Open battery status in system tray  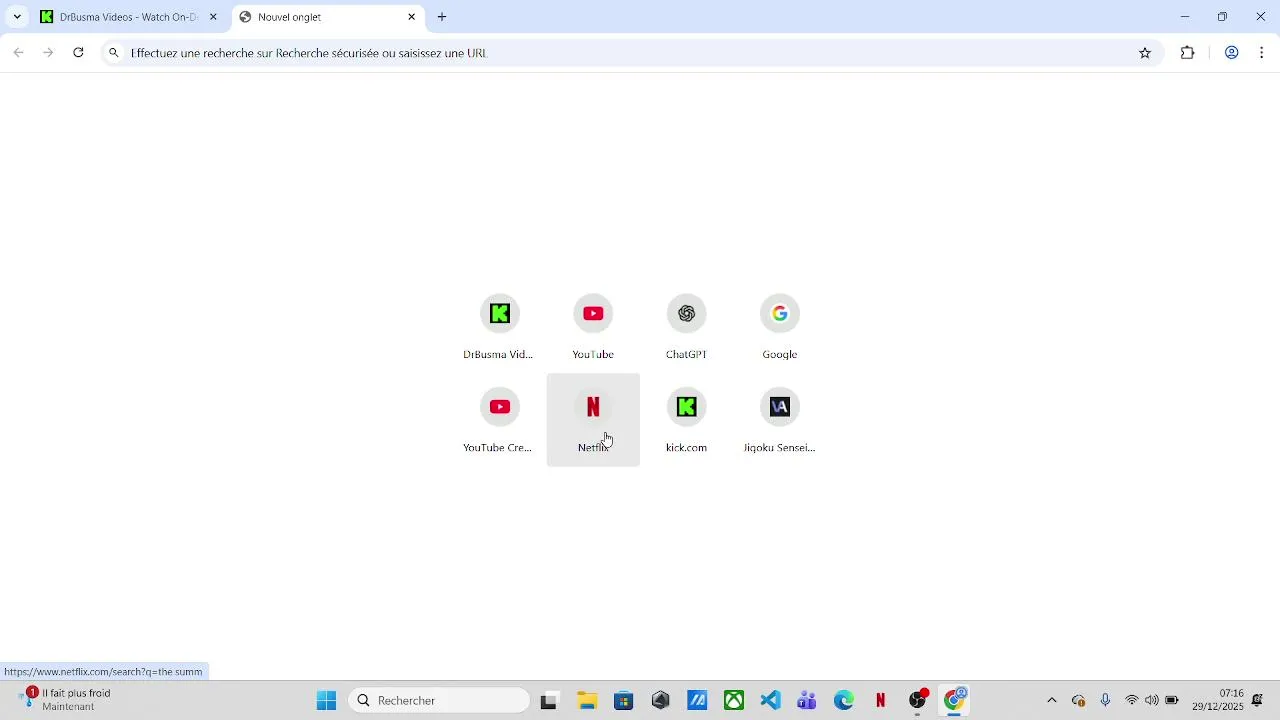(x=1172, y=701)
